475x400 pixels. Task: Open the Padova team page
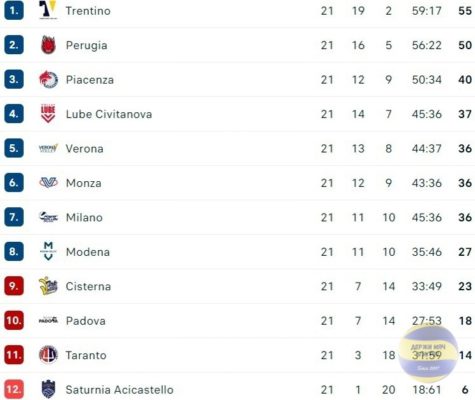click(x=85, y=321)
